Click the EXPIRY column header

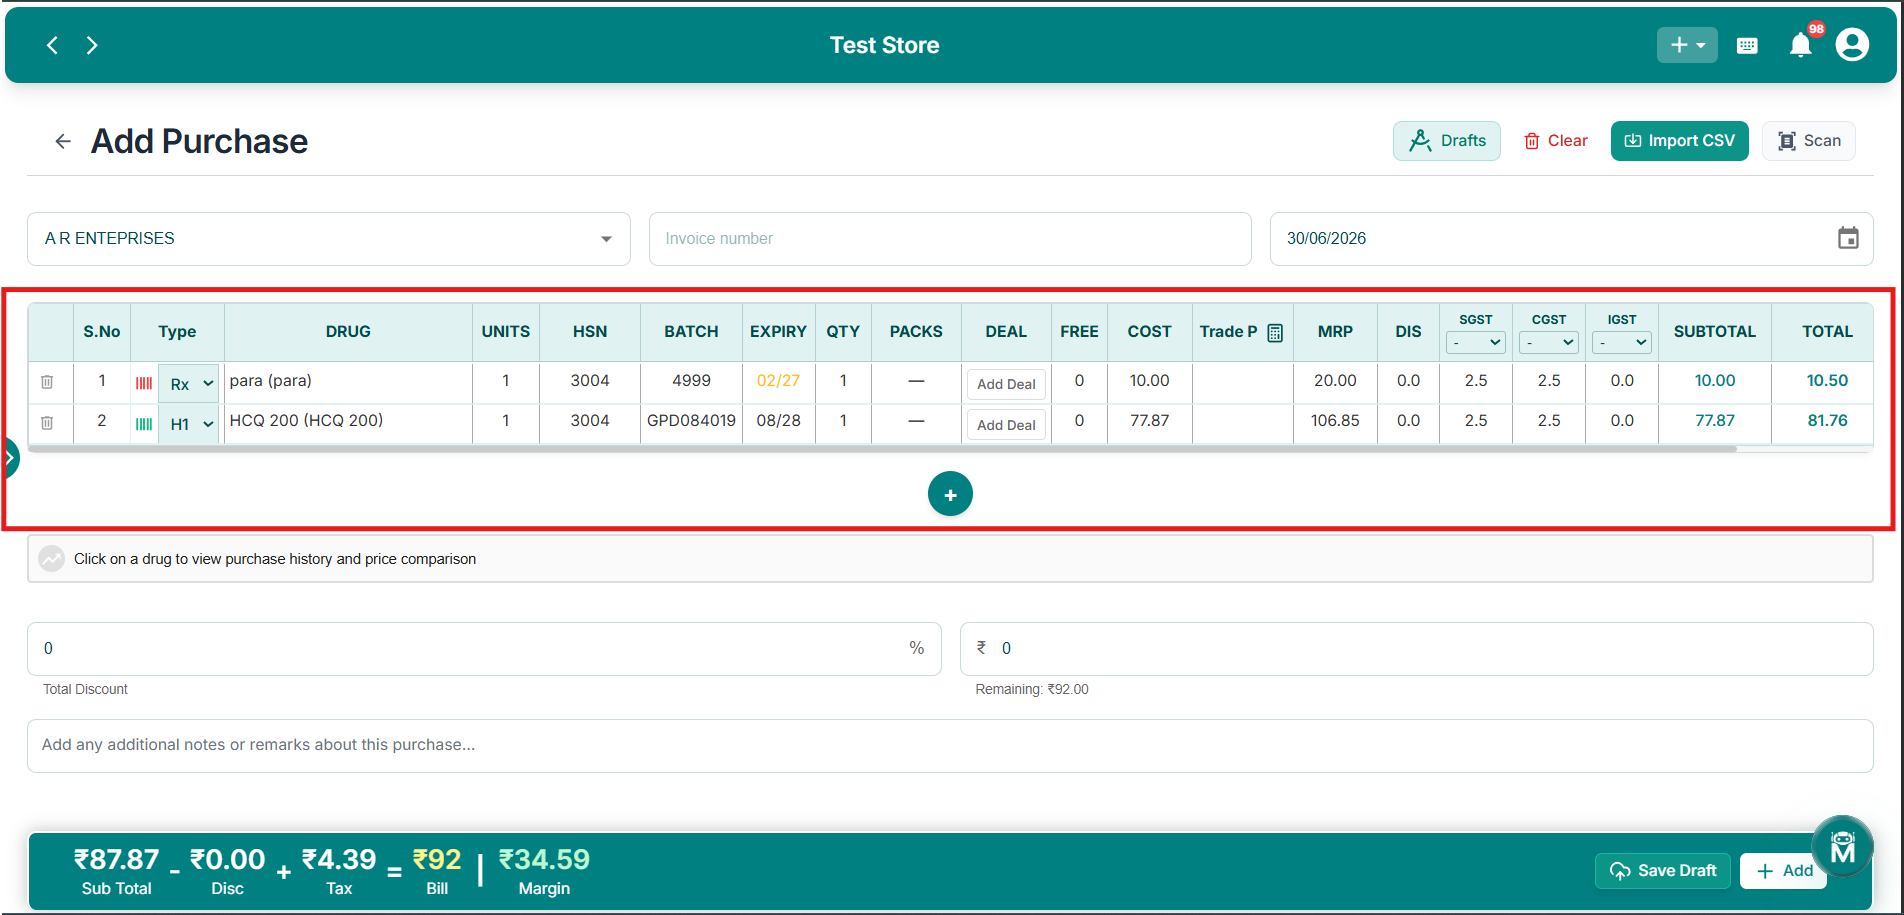tap(778, 332)
